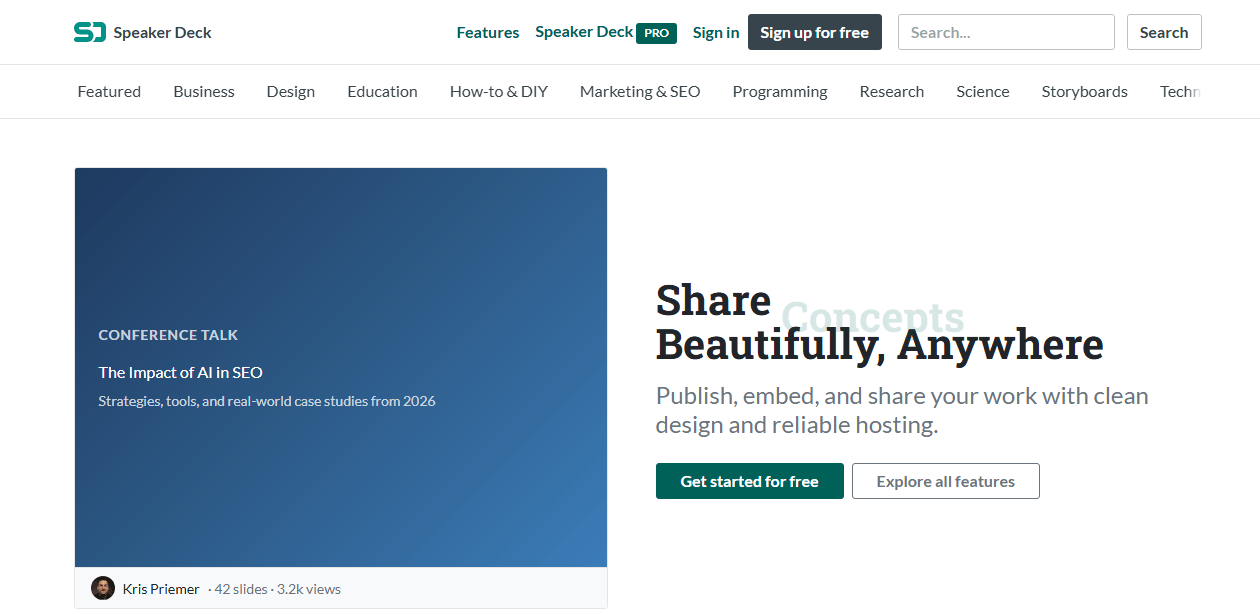Image resolution: width=1260 pixels, height=614 pixels.
Task: Browse the Programming category
Action: [780, 91]
